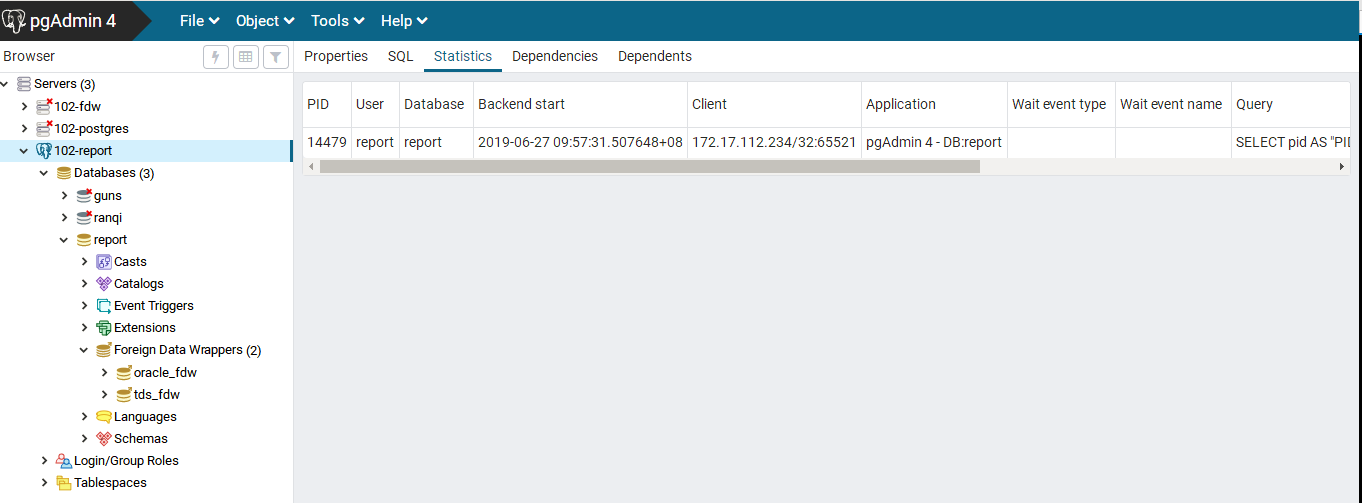
Task: Expand the Tablespaces tree node
Action: click(x=45, y=483)
